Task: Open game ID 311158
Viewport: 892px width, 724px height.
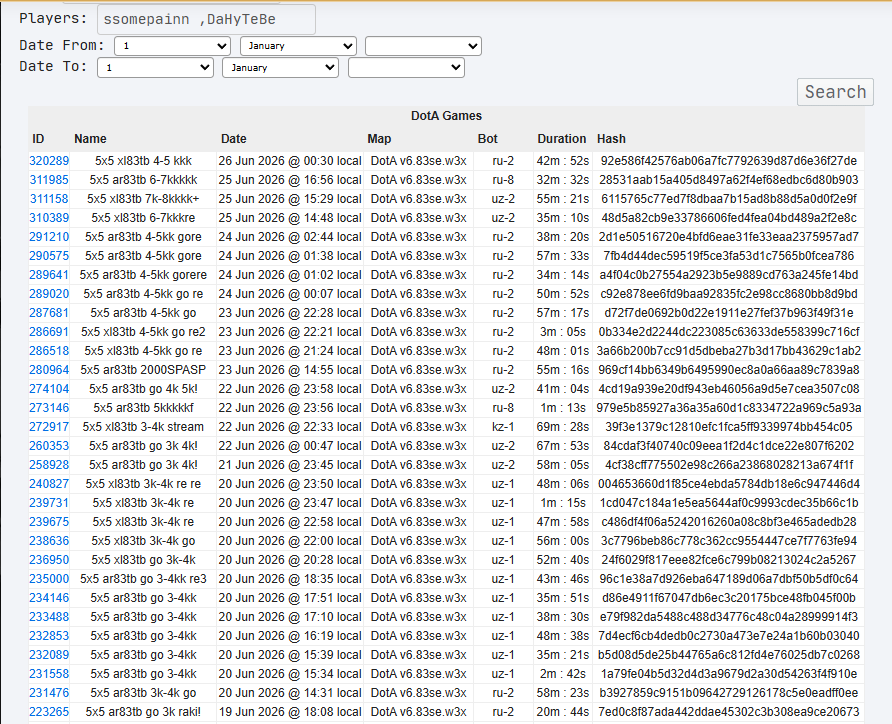Action: (49, 199)
